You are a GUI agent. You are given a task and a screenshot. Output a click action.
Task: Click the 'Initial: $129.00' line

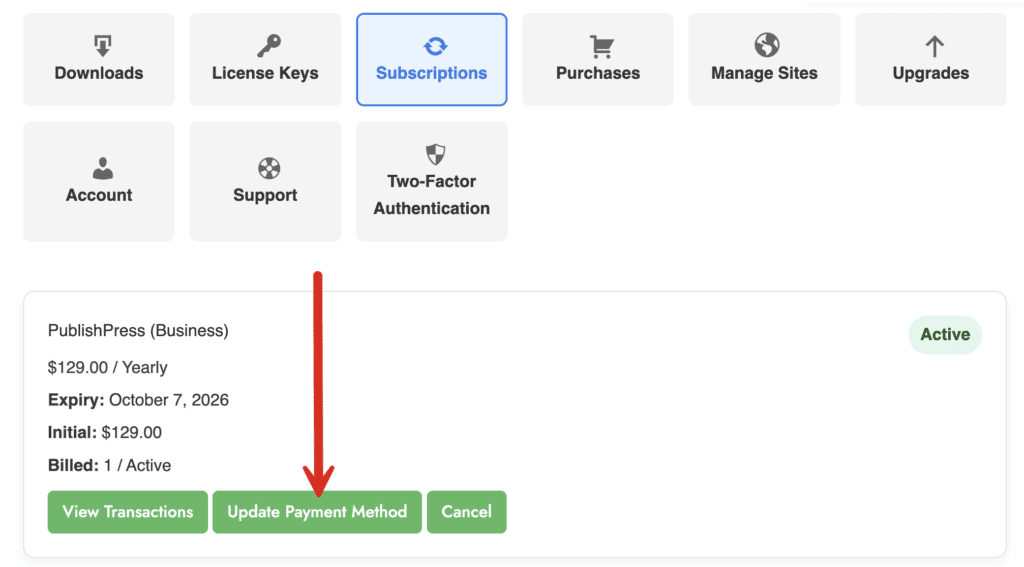105,433
